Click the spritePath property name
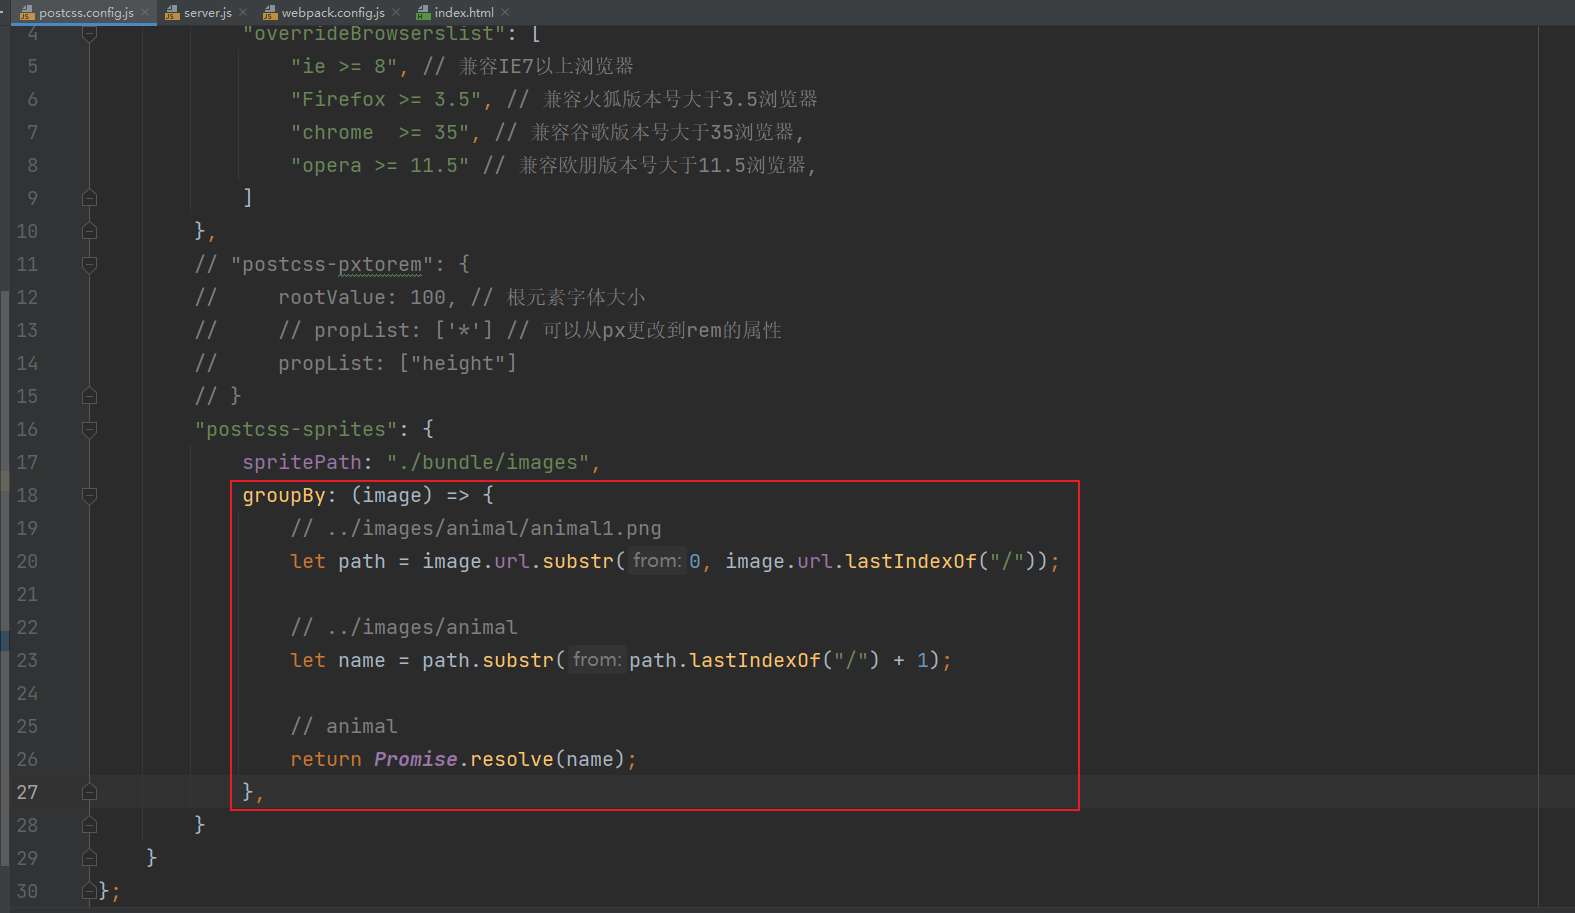The image size is (1575, 913). click(x=302, y=462)
